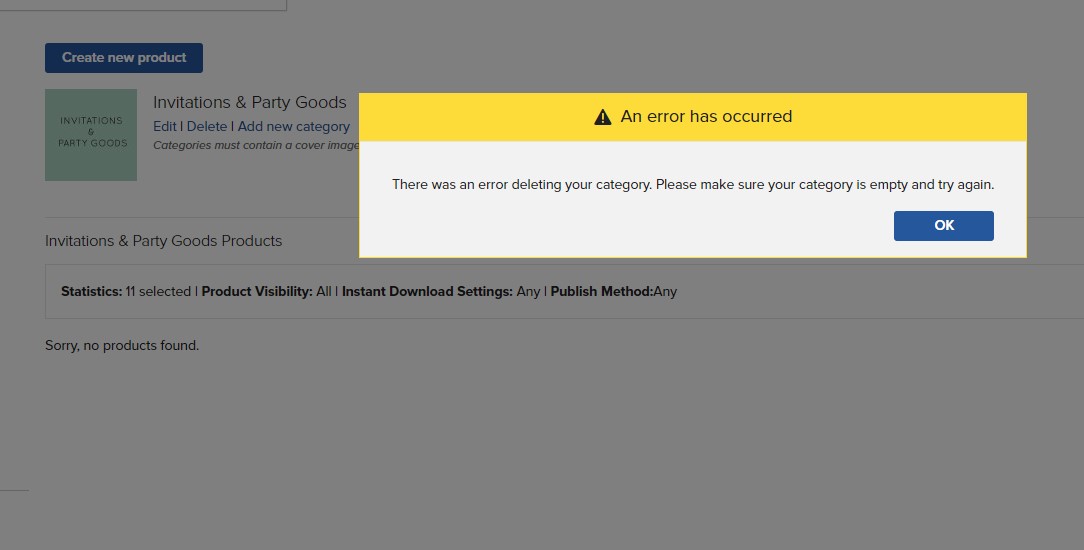Click the Invitations & Party Goods cover thumbnail
The width and height of the screenshot is (1084, 550).
(x=91, y=135)
